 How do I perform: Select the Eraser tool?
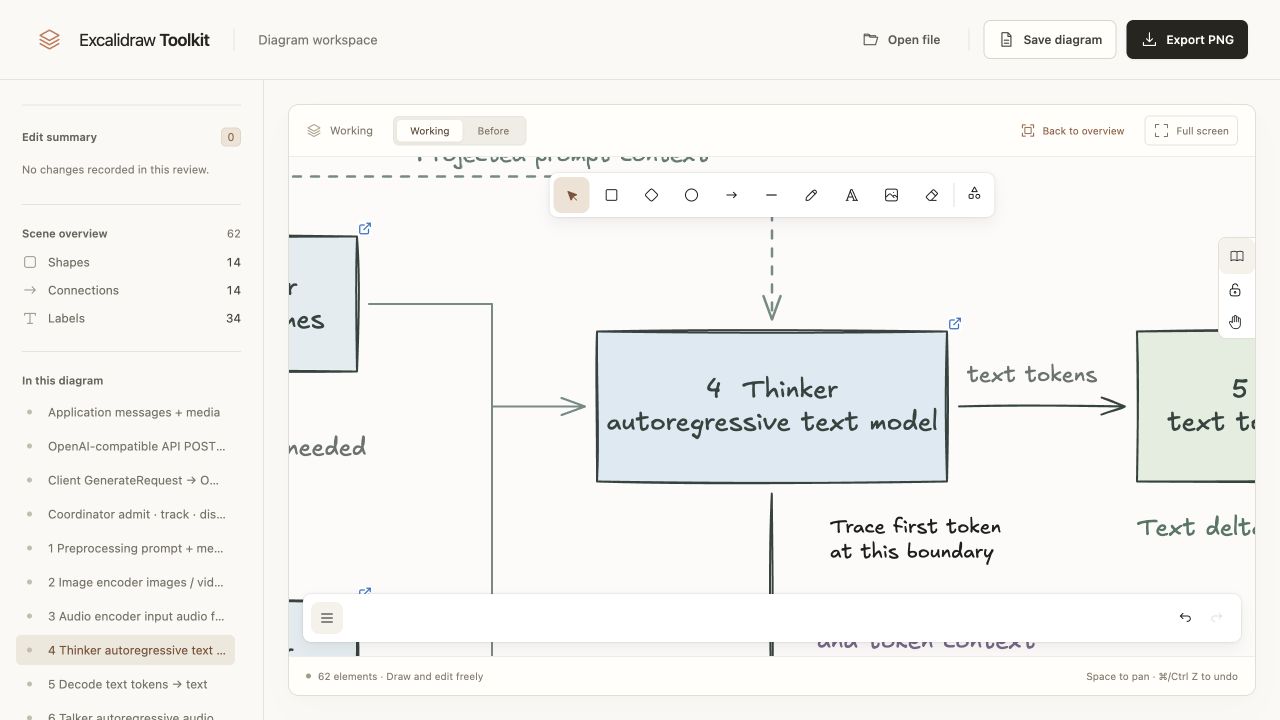(932, 195)
